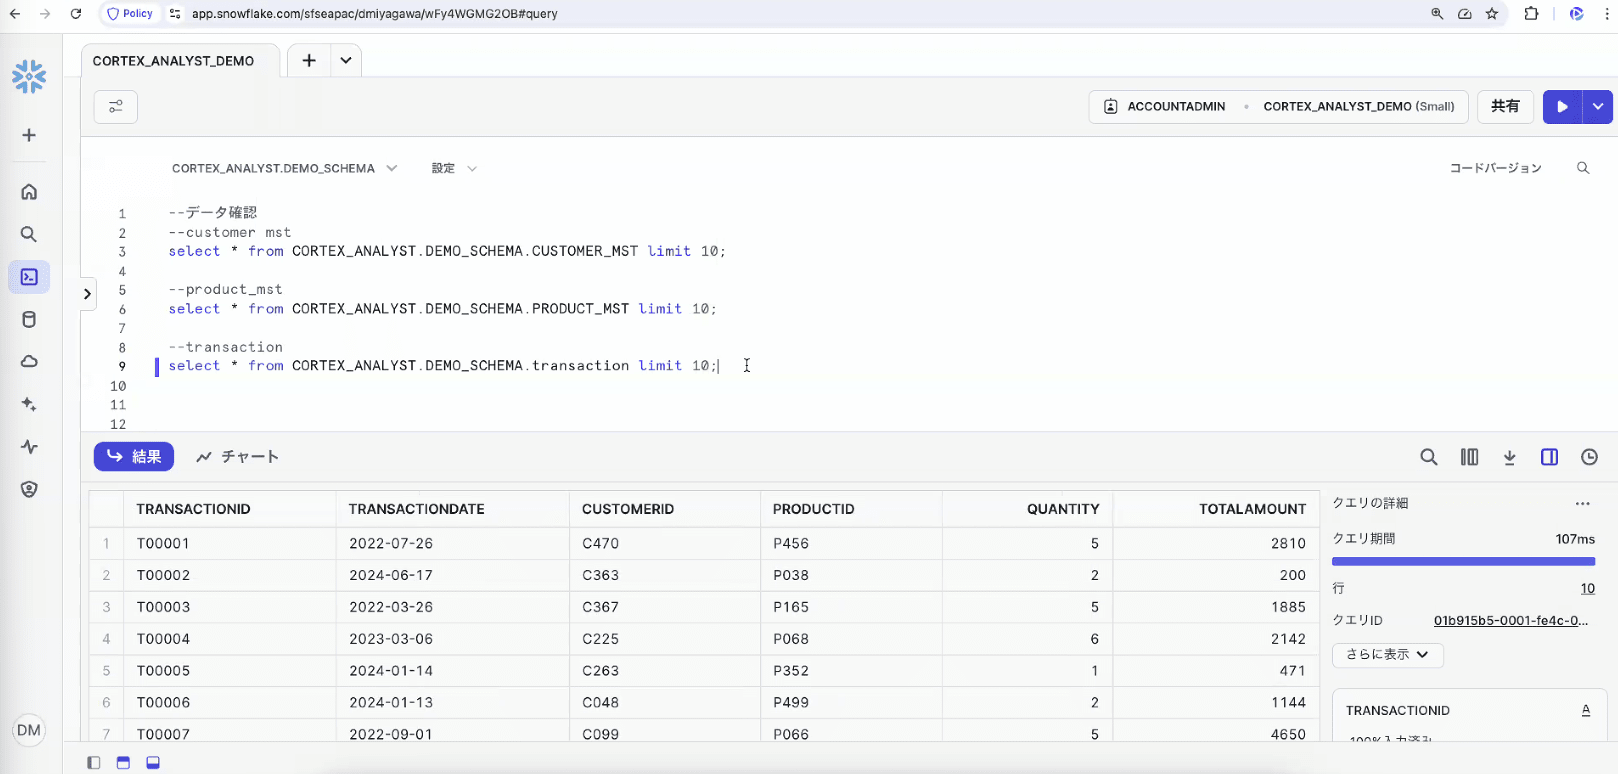1618x774 pixels.
Task: Open browser extensions puzzle icon
Action: (1531, 14)
